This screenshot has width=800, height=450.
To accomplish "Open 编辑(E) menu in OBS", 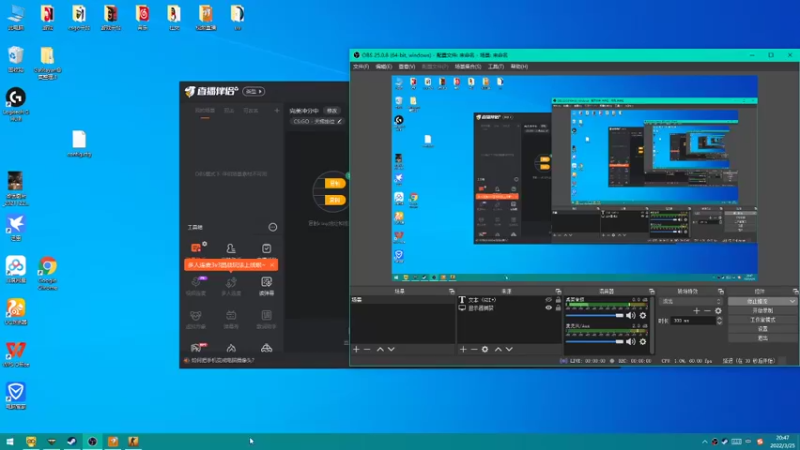I will (x=384, y=67).
